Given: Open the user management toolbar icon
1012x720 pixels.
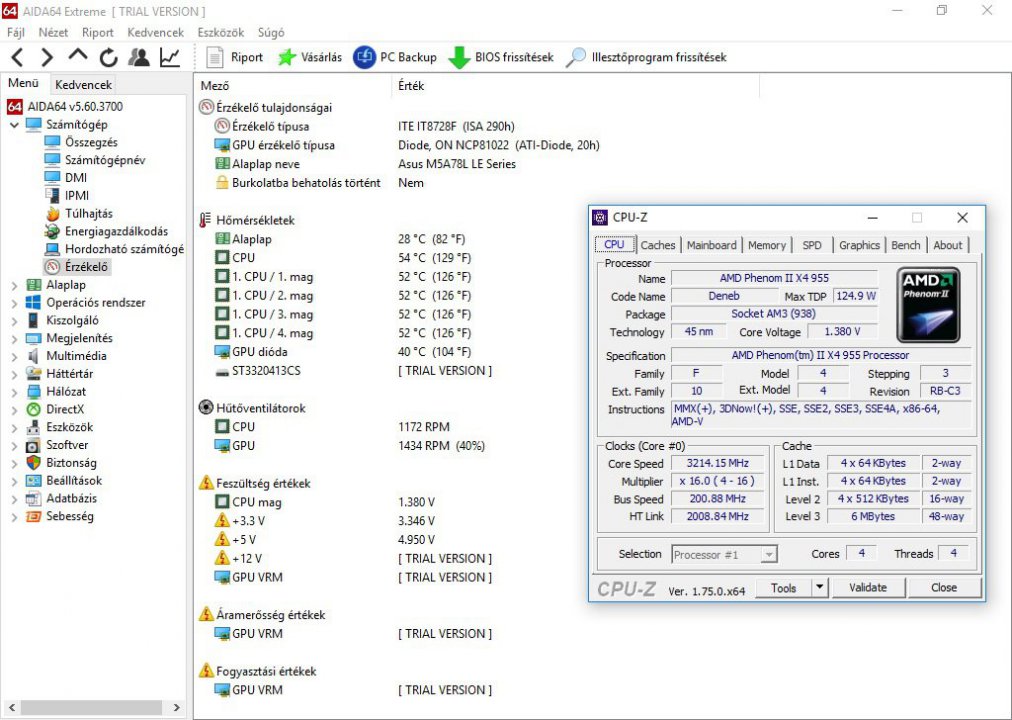Looking at the screenshot, I should pos(139,57).
